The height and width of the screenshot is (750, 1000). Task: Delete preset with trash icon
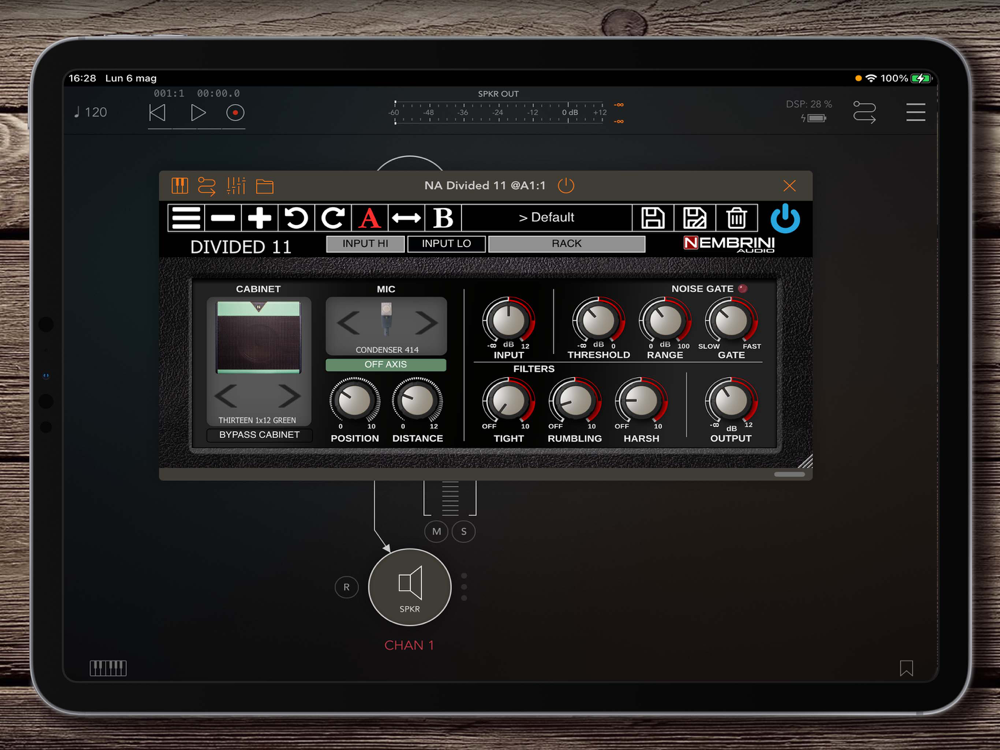tap(737, 218)
